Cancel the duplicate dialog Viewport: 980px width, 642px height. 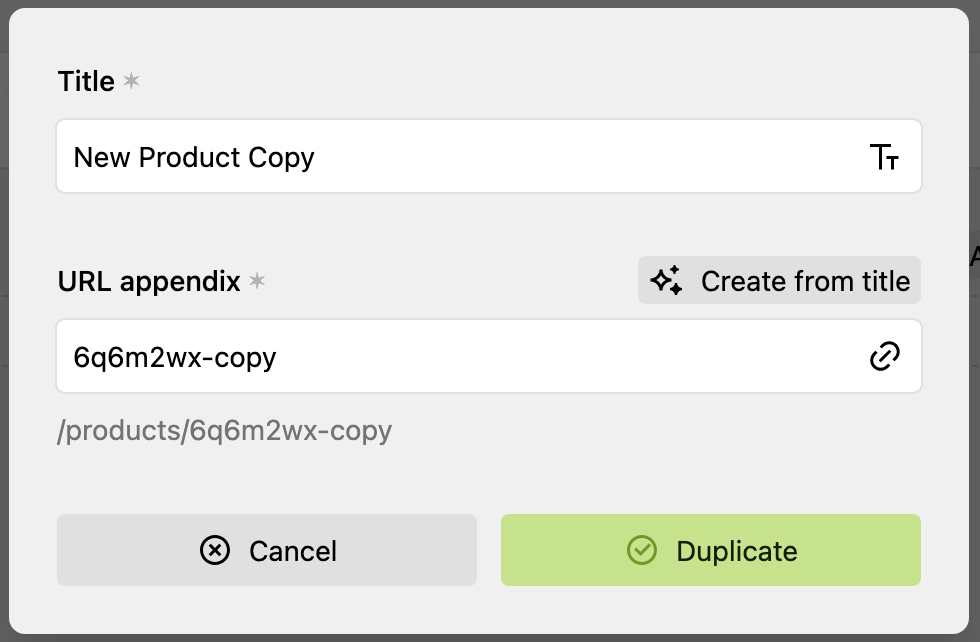click(x=266, y=550)
